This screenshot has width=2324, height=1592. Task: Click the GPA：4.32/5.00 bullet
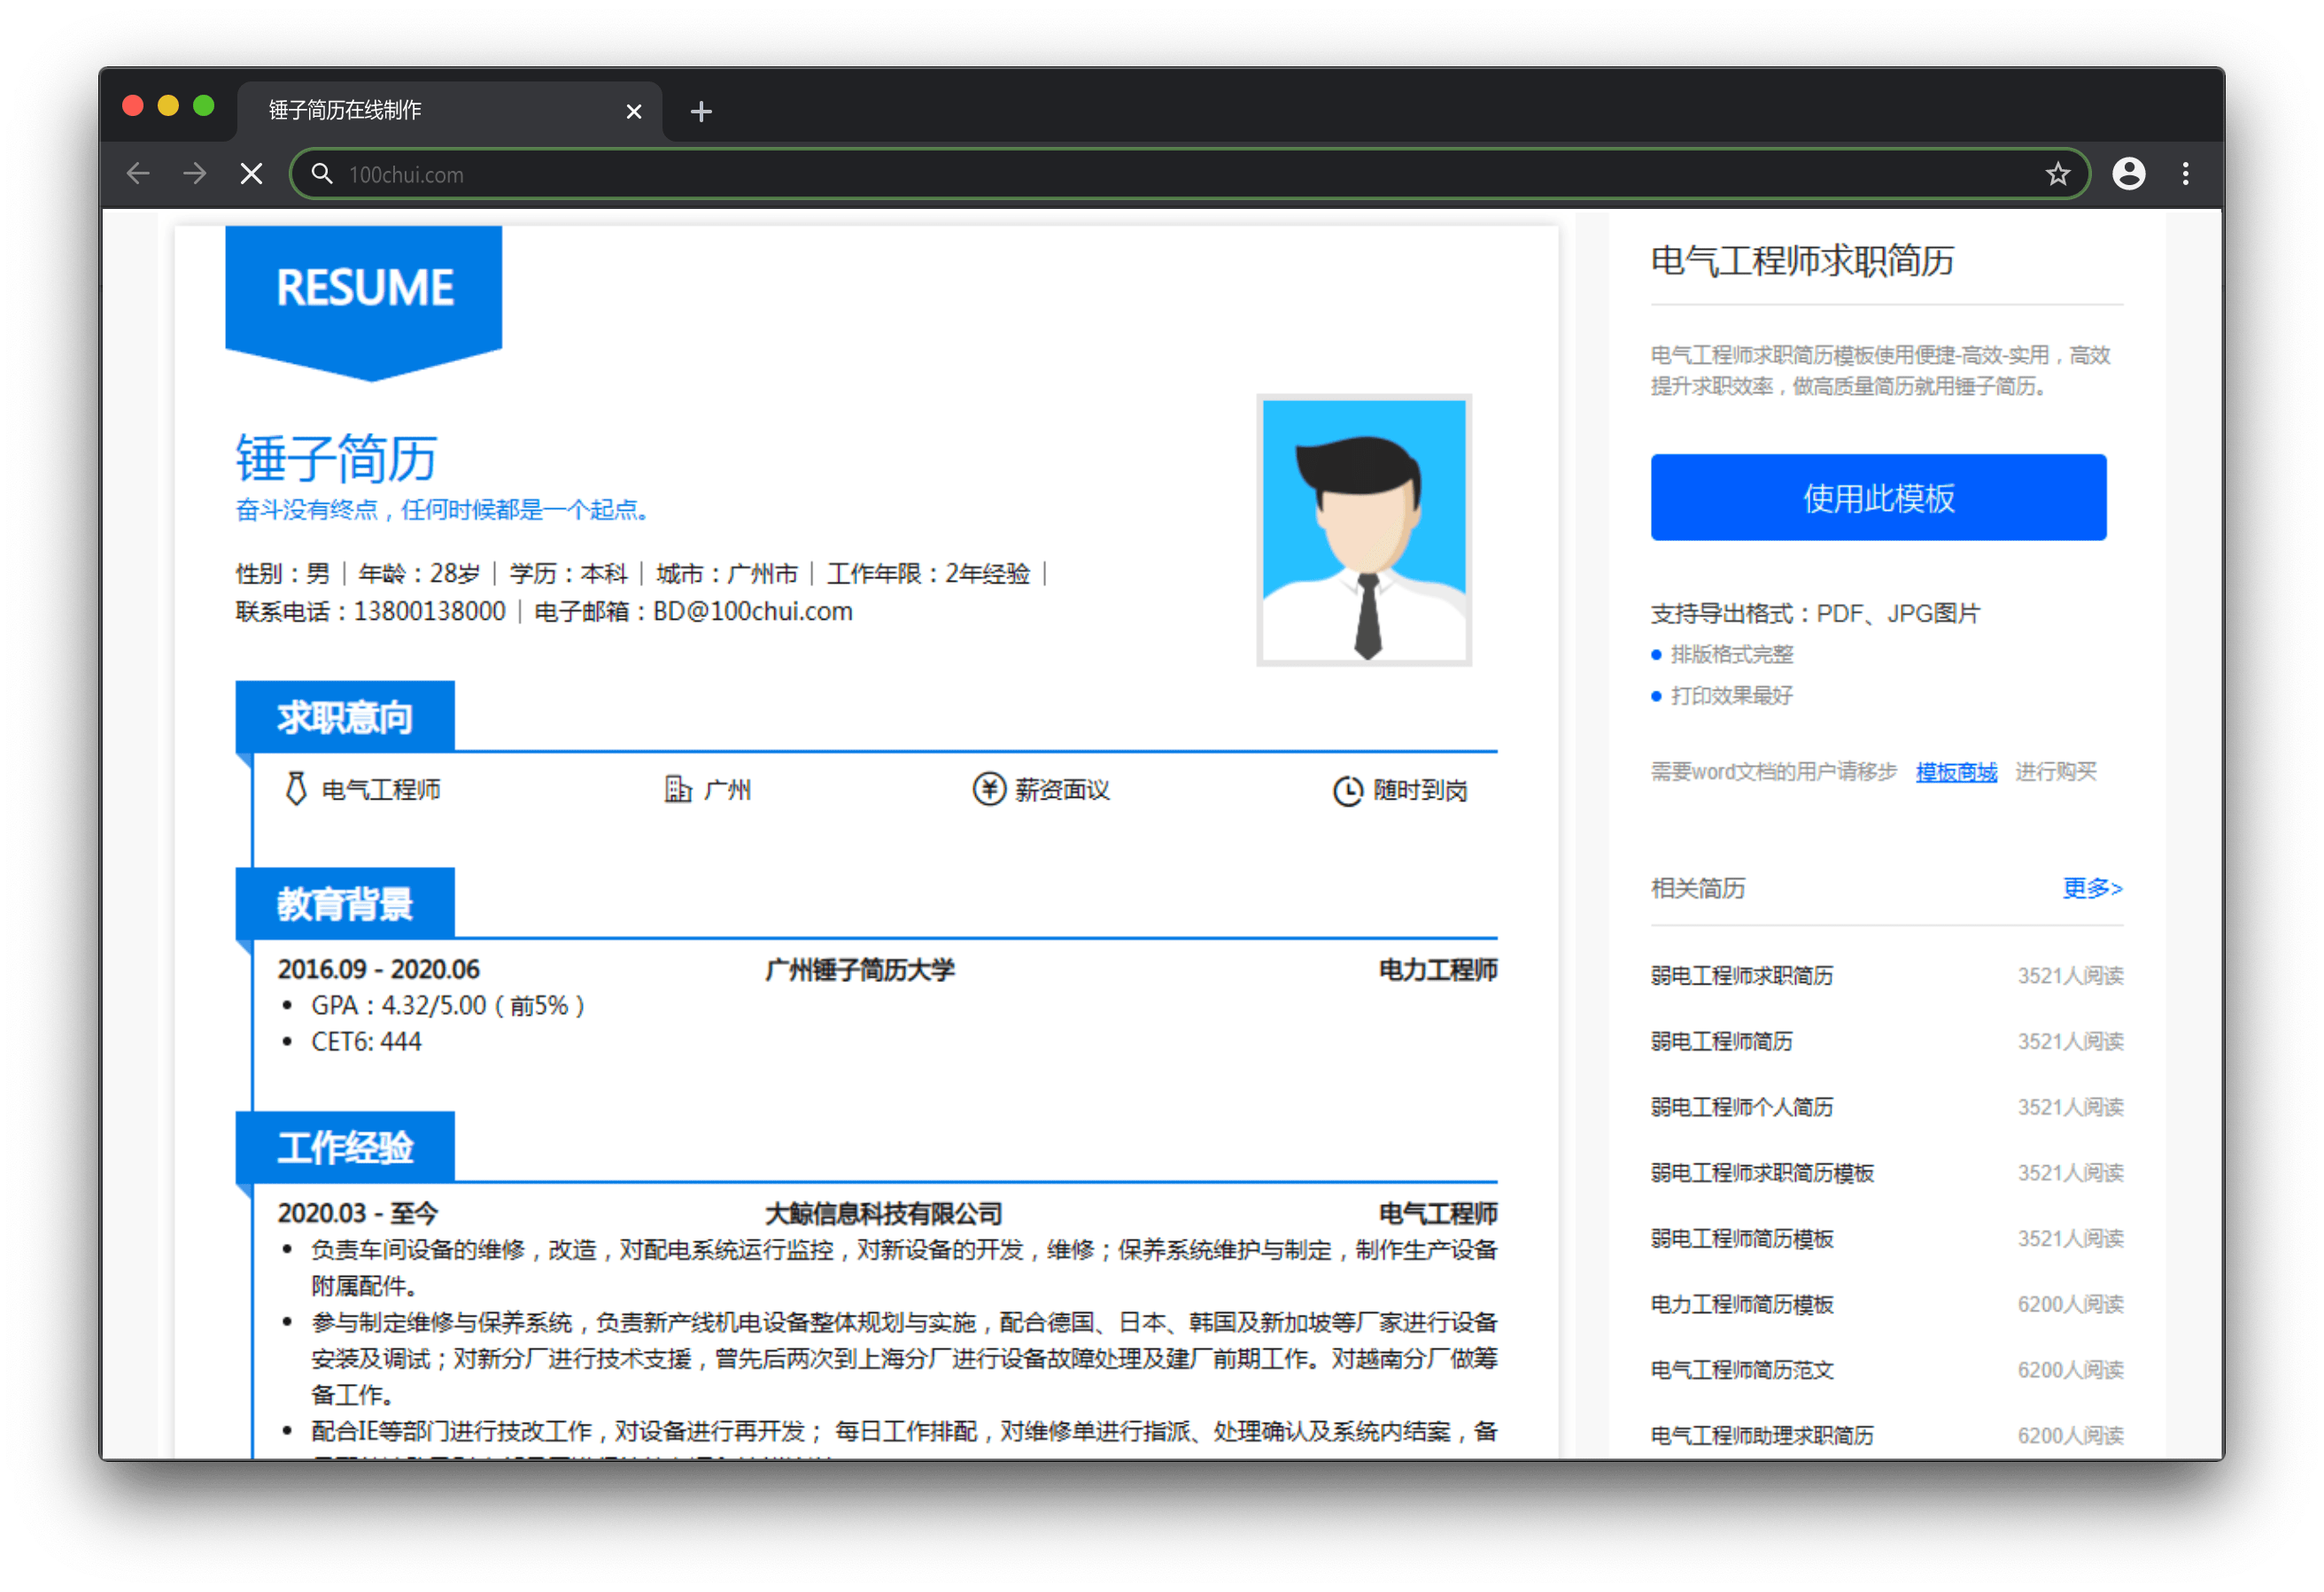pos(448,1005)
